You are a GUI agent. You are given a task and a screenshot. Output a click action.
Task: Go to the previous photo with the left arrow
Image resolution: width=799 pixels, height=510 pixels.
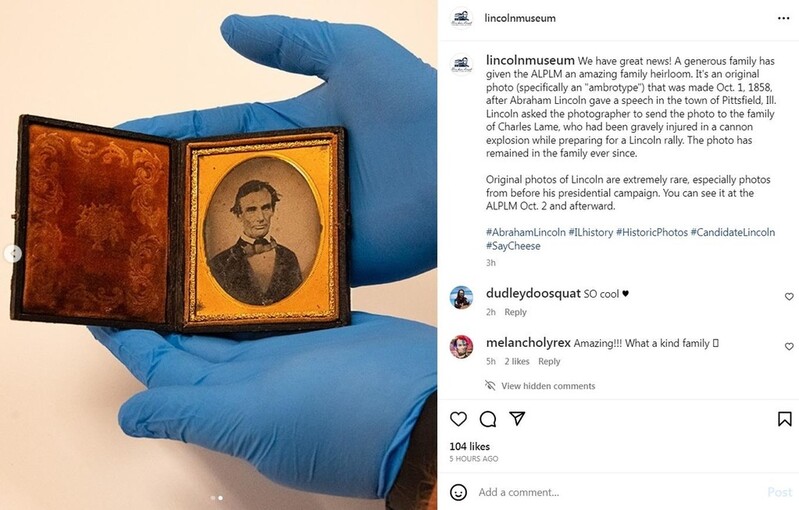pyautogui.click(x=13, y=253)
